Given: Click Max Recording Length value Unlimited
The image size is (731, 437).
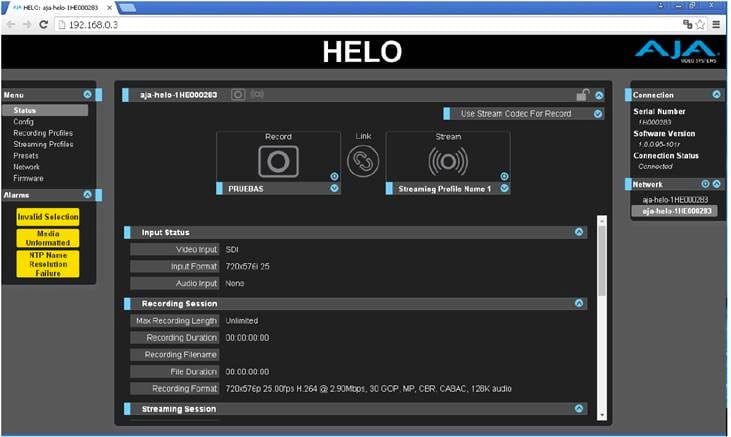Looking at the screenshot, I should point(241,321).
